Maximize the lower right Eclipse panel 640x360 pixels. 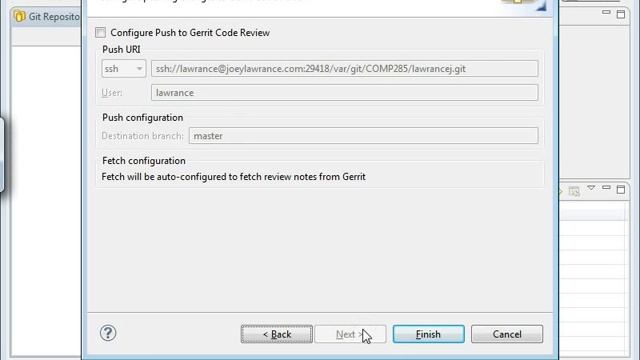click(621, 189)
